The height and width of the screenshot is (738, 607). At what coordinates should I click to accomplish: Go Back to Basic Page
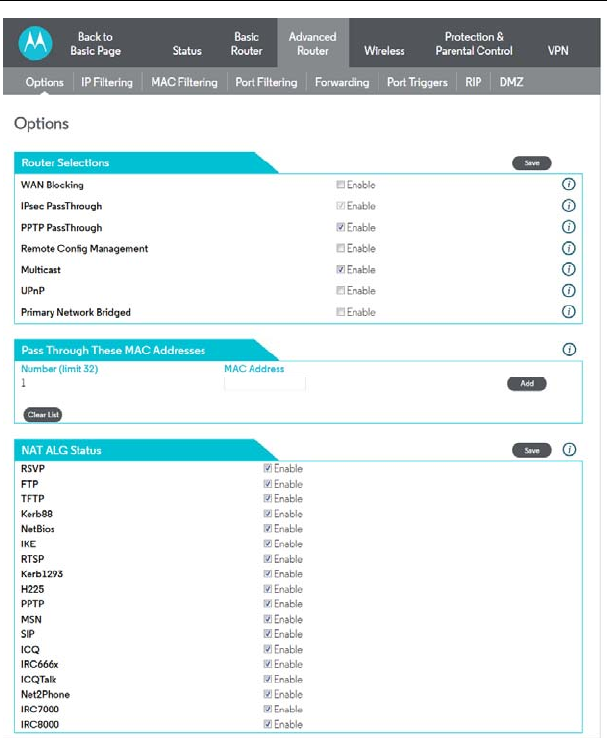tap(96, 43)
